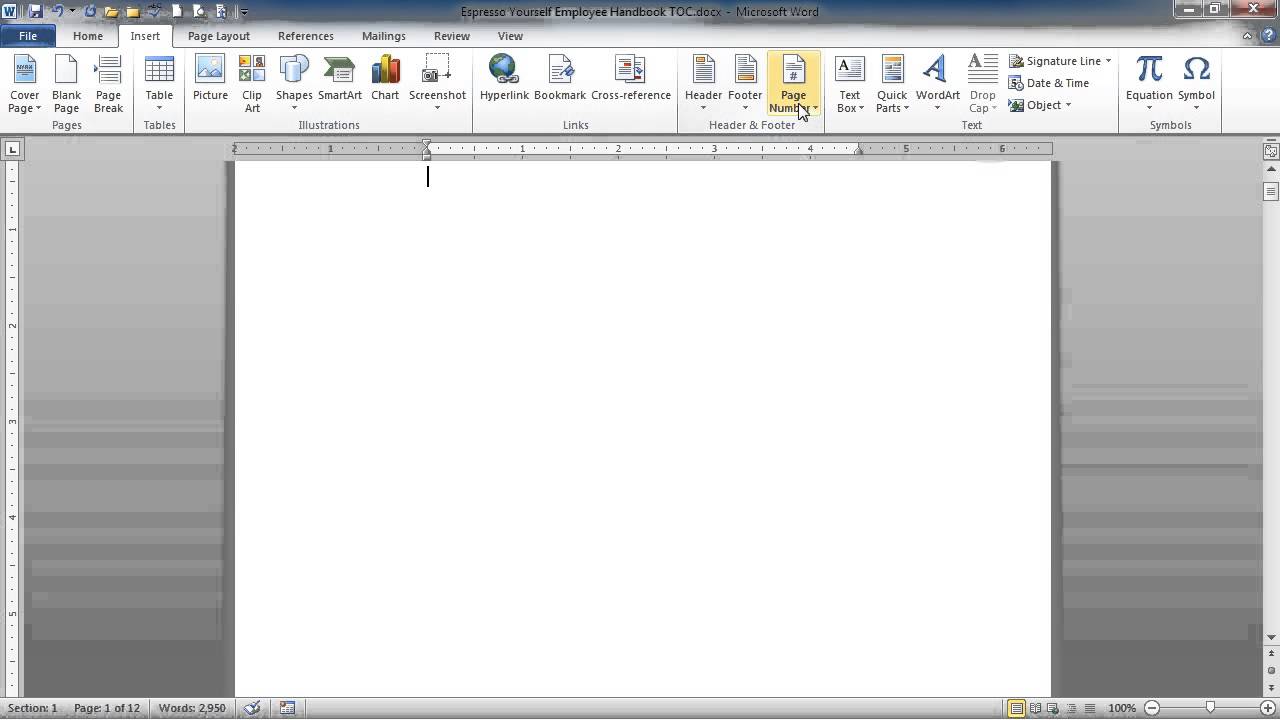Click the Word application icon
1280x720 pixels.
click(x=10, y=12)
